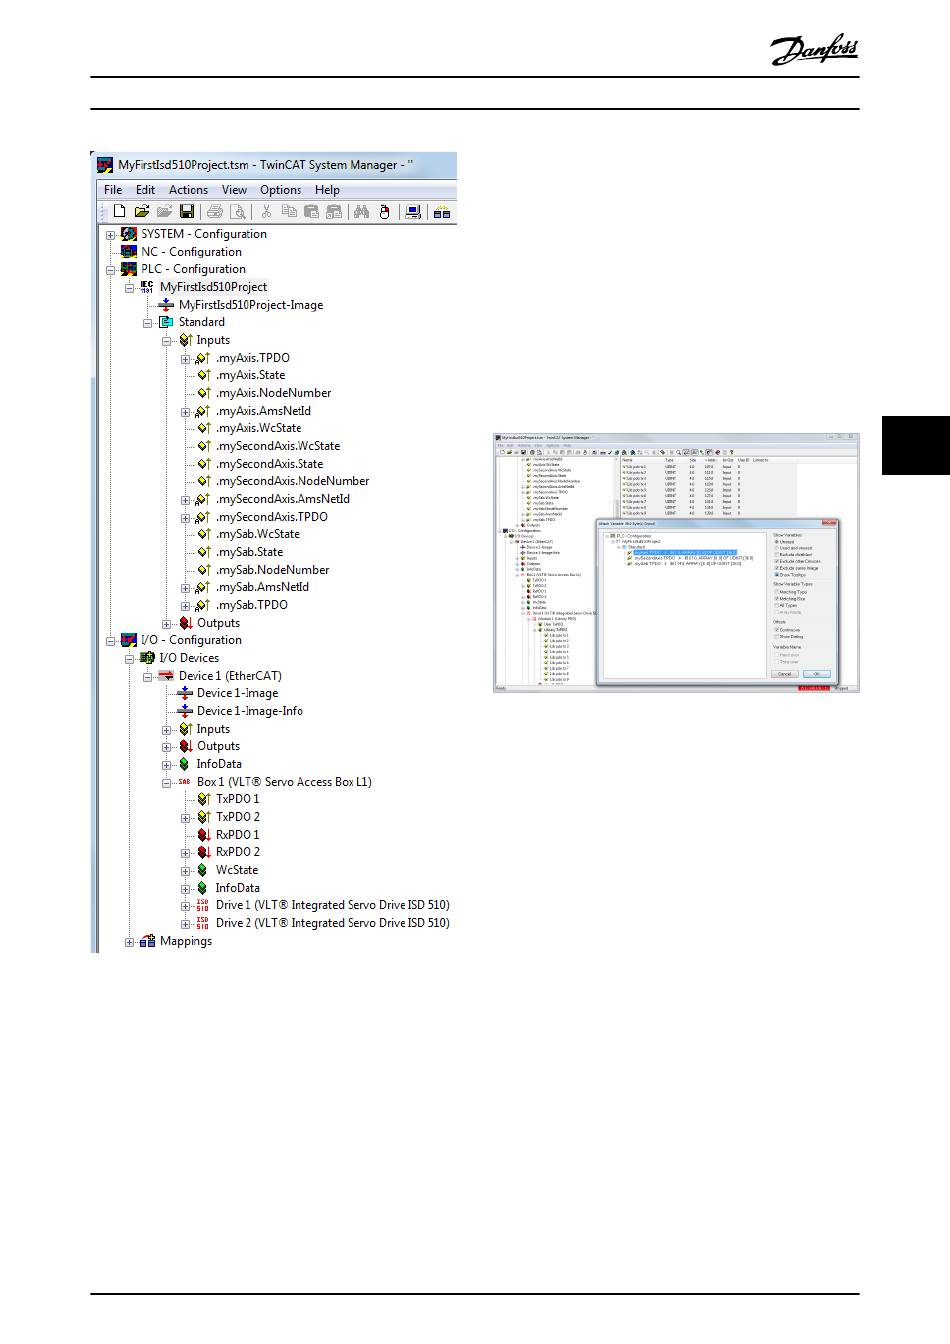Open the Options menu

pos(280,190)
